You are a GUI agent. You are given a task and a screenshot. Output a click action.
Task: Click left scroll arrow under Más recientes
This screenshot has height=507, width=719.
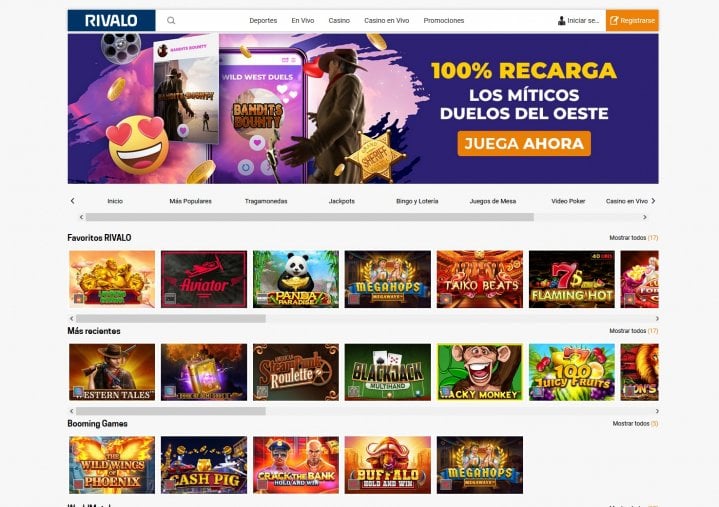point(72,411)
